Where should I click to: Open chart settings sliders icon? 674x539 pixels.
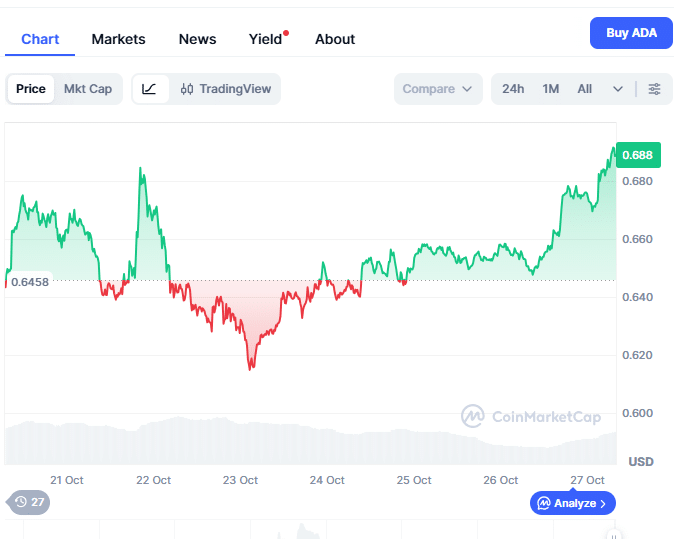pos(654,89)
